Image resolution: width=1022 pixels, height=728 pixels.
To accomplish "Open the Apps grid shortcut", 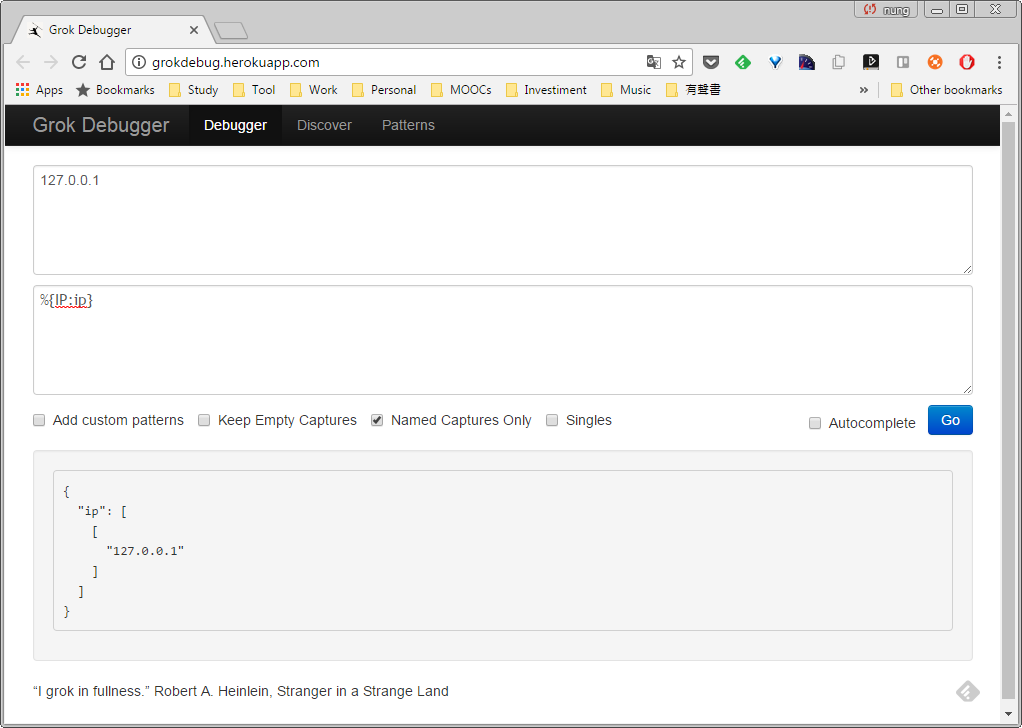I will point(39,90).
